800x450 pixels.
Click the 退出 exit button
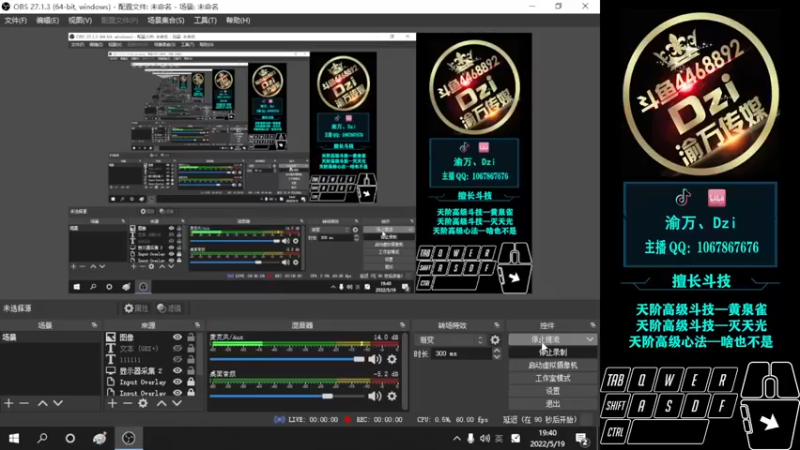tap(553, 404)
